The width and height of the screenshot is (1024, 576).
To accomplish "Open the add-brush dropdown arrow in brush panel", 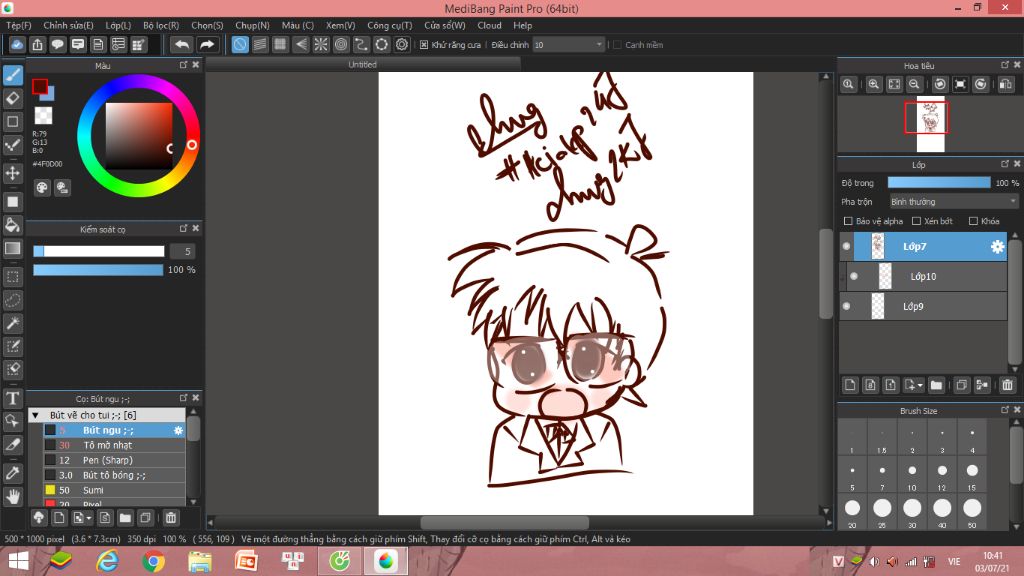I will (x=89, y=518).
